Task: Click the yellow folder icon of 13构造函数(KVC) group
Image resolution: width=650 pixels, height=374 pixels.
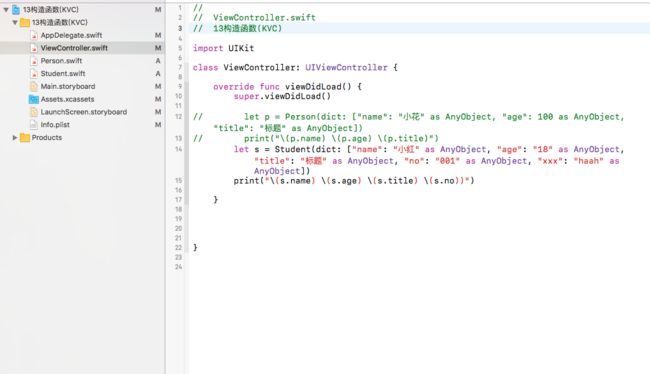Action: pos(25,22)
